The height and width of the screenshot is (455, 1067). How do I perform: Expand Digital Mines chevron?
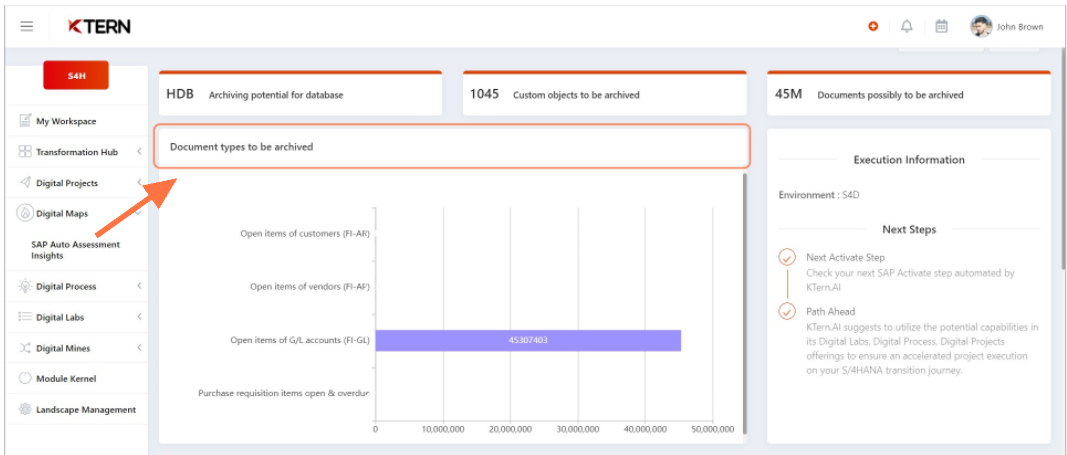point(139,348)
